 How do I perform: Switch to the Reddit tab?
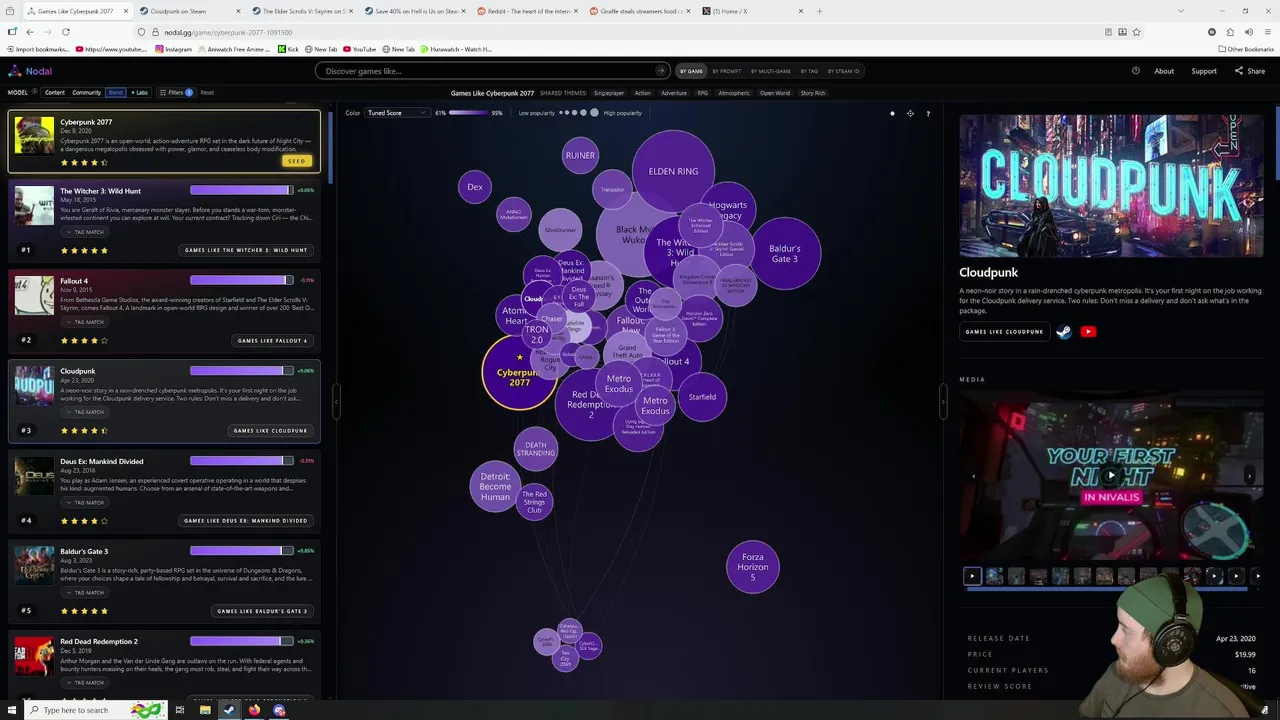(x=528, y=11)
